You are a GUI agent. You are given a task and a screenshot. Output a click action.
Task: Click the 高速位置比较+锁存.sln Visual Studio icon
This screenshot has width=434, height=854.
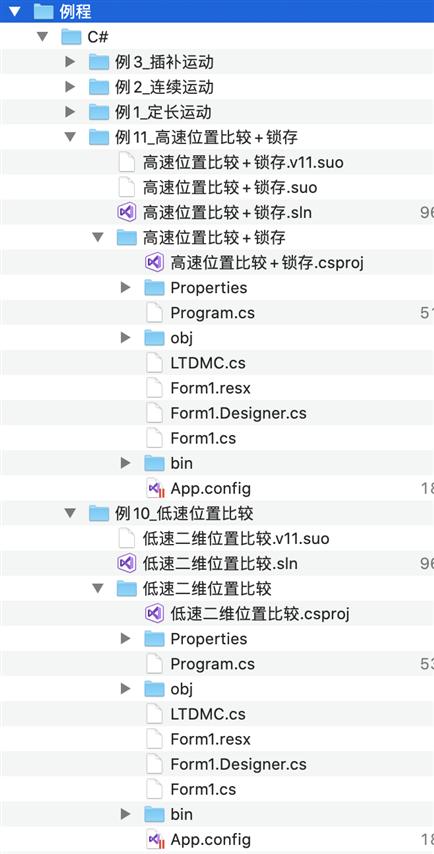[x=126, y=212]
